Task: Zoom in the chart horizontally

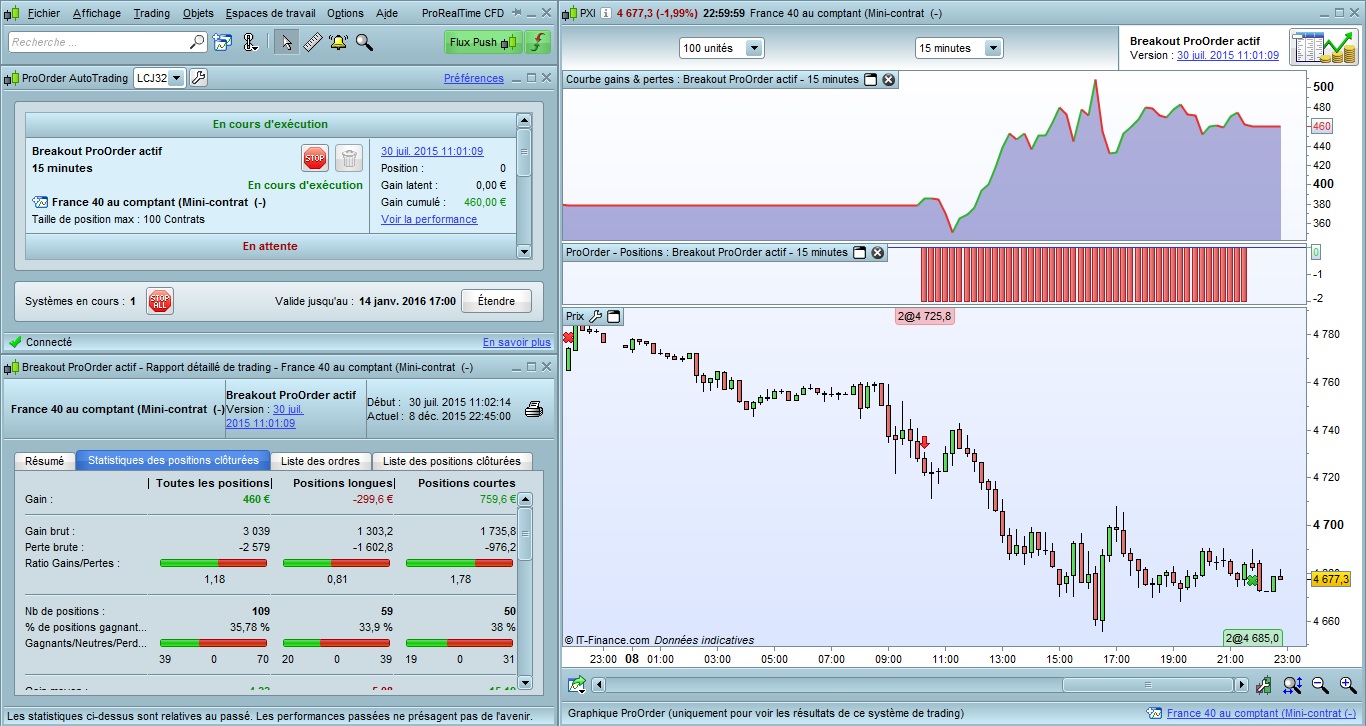Action: point(1347,685)
